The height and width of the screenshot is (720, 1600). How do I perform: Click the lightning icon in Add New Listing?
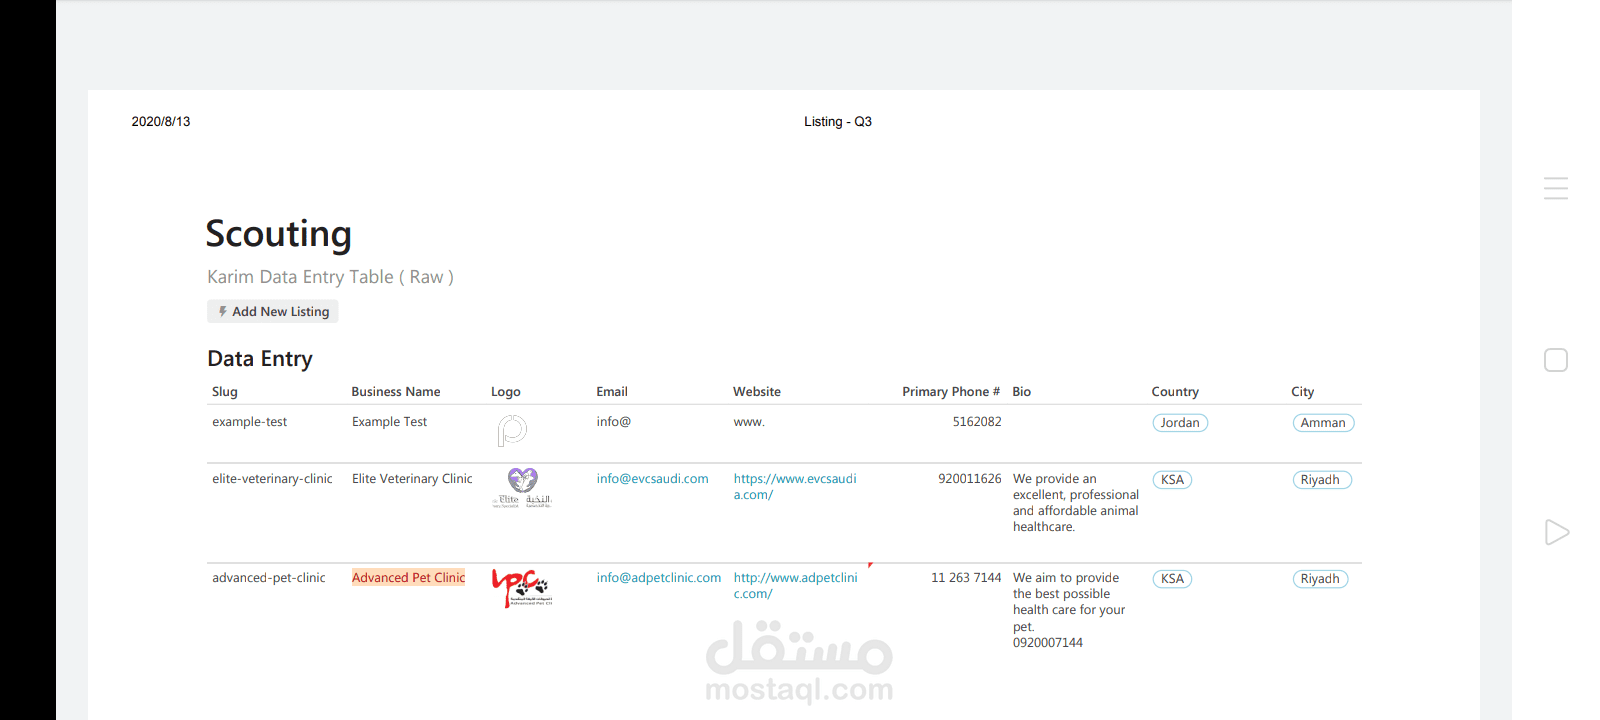click(223, 312)
